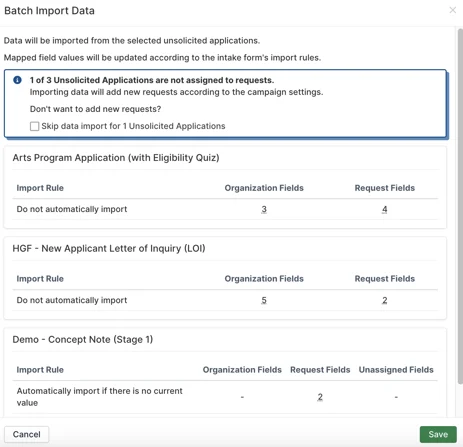Click Import Rule header in HGF LOI table
The image size is (463, 447).
(40, 279)
